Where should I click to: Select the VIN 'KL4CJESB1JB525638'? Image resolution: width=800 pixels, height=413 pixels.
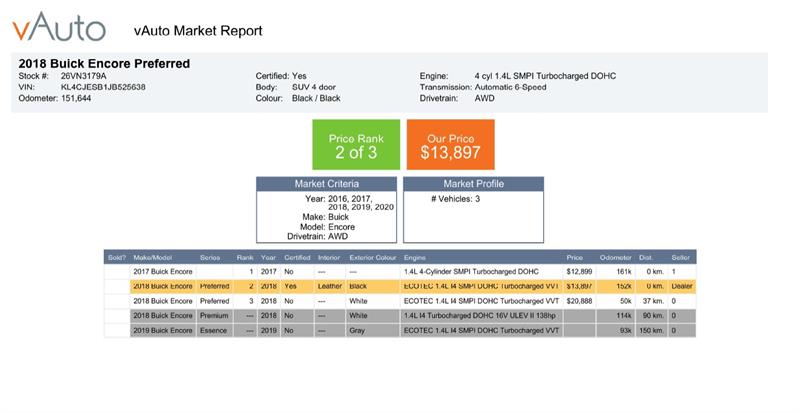(x=103, y=87)
